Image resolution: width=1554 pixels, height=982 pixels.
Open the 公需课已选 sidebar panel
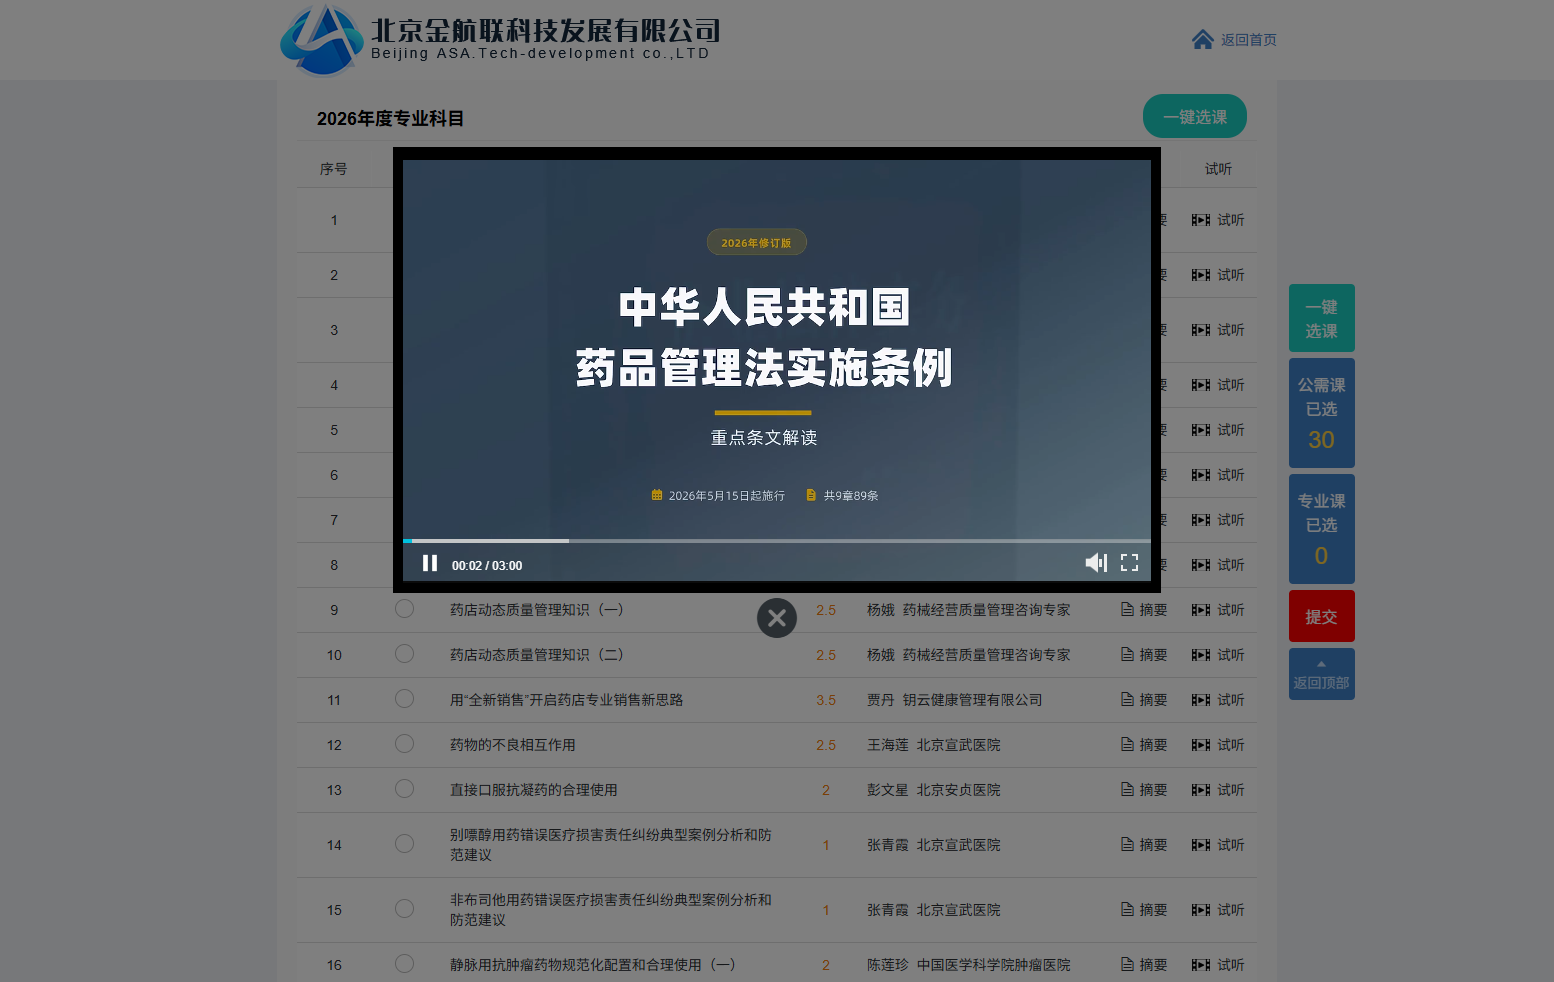1321,413
